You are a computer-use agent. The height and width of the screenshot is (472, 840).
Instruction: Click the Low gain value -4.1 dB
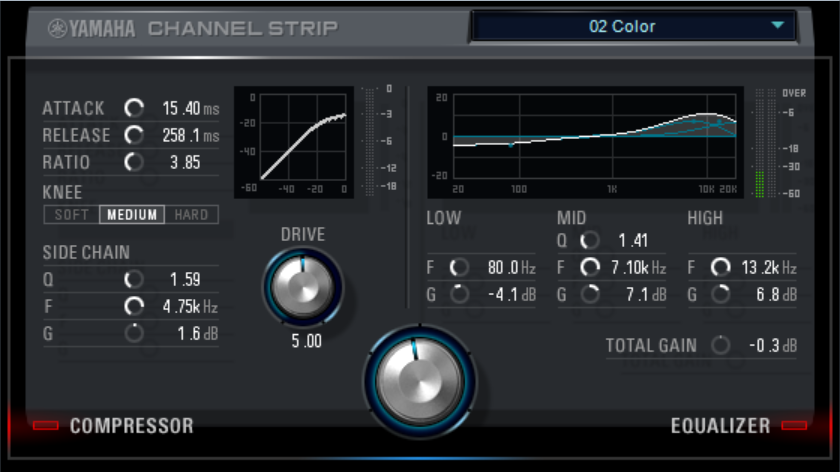(x=512, y=295)
